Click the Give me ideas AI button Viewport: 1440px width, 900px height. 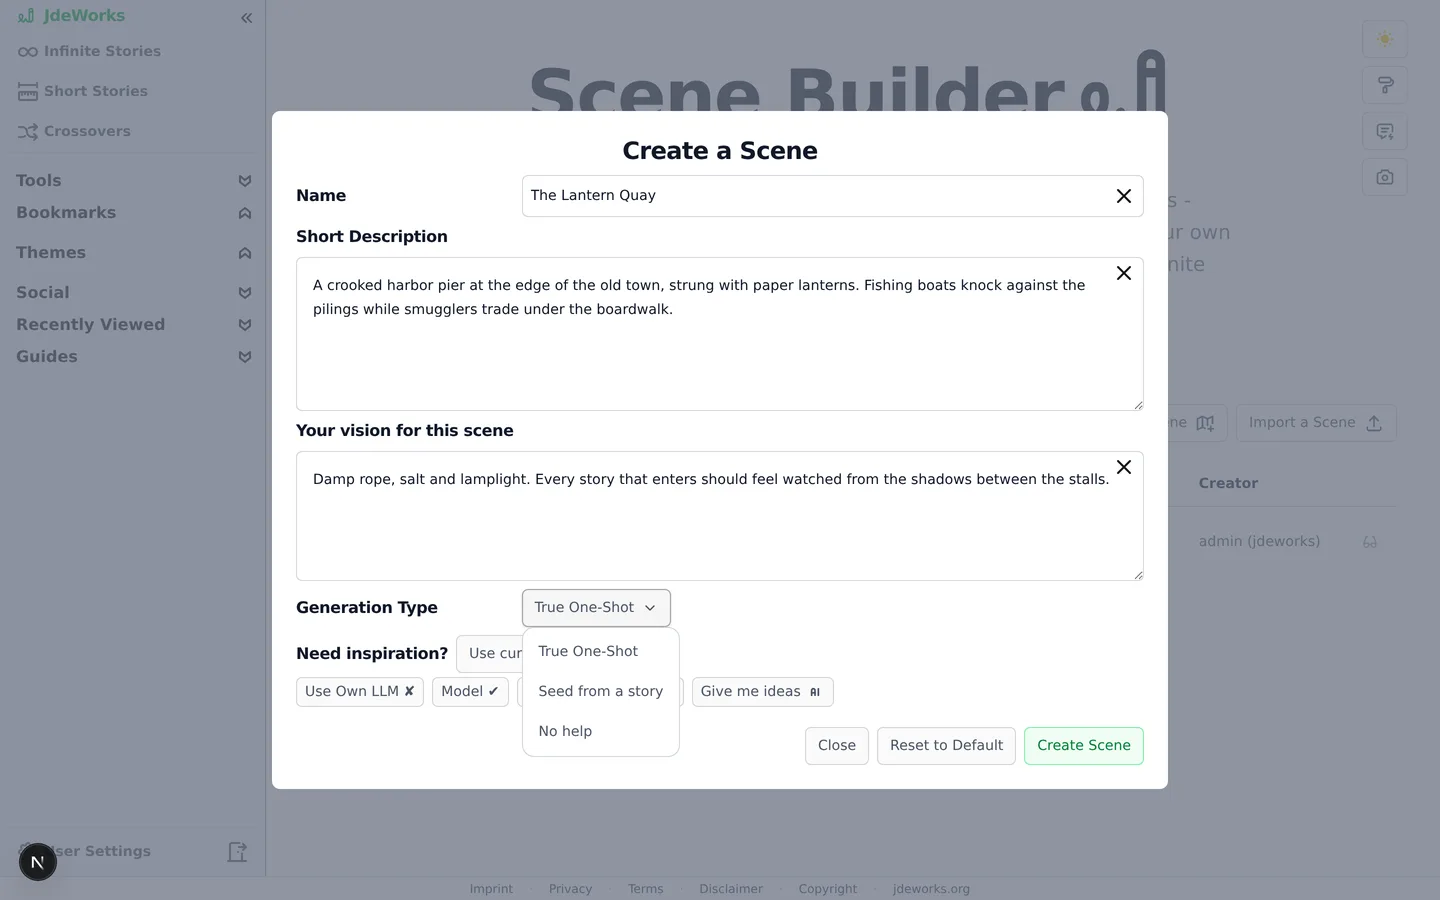coord(762,692)
